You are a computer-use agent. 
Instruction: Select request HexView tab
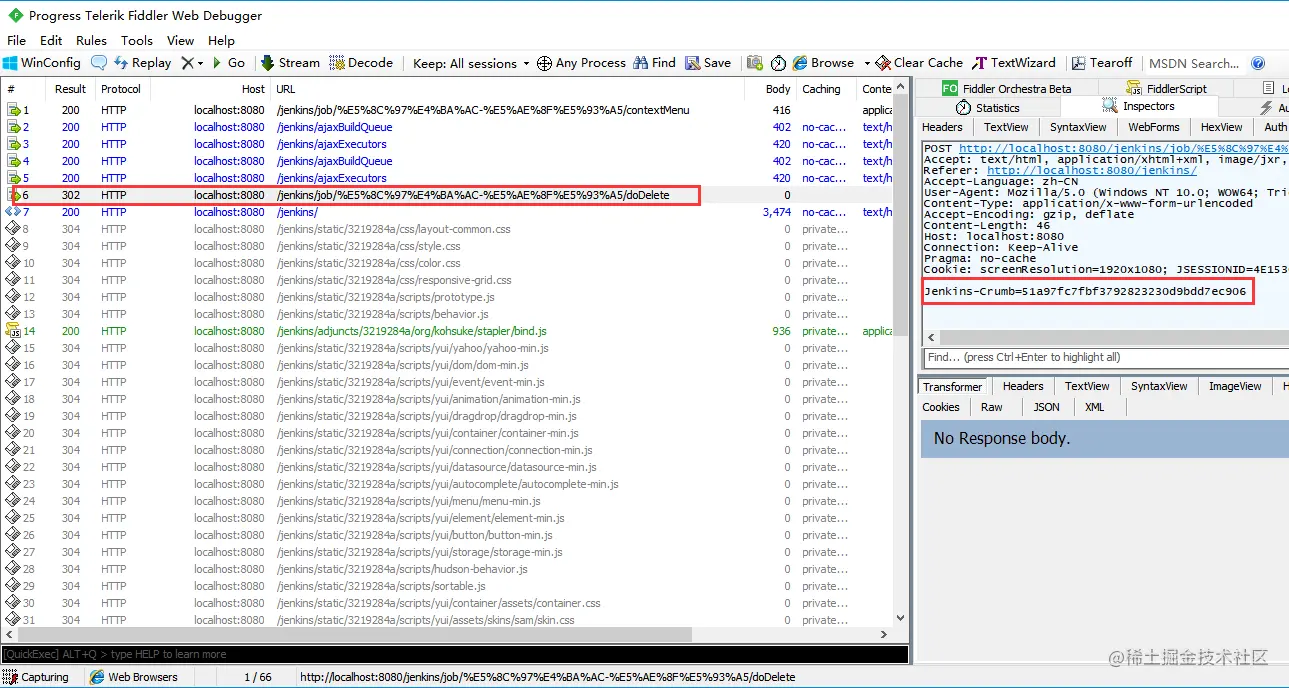[x=1221, y=127]
